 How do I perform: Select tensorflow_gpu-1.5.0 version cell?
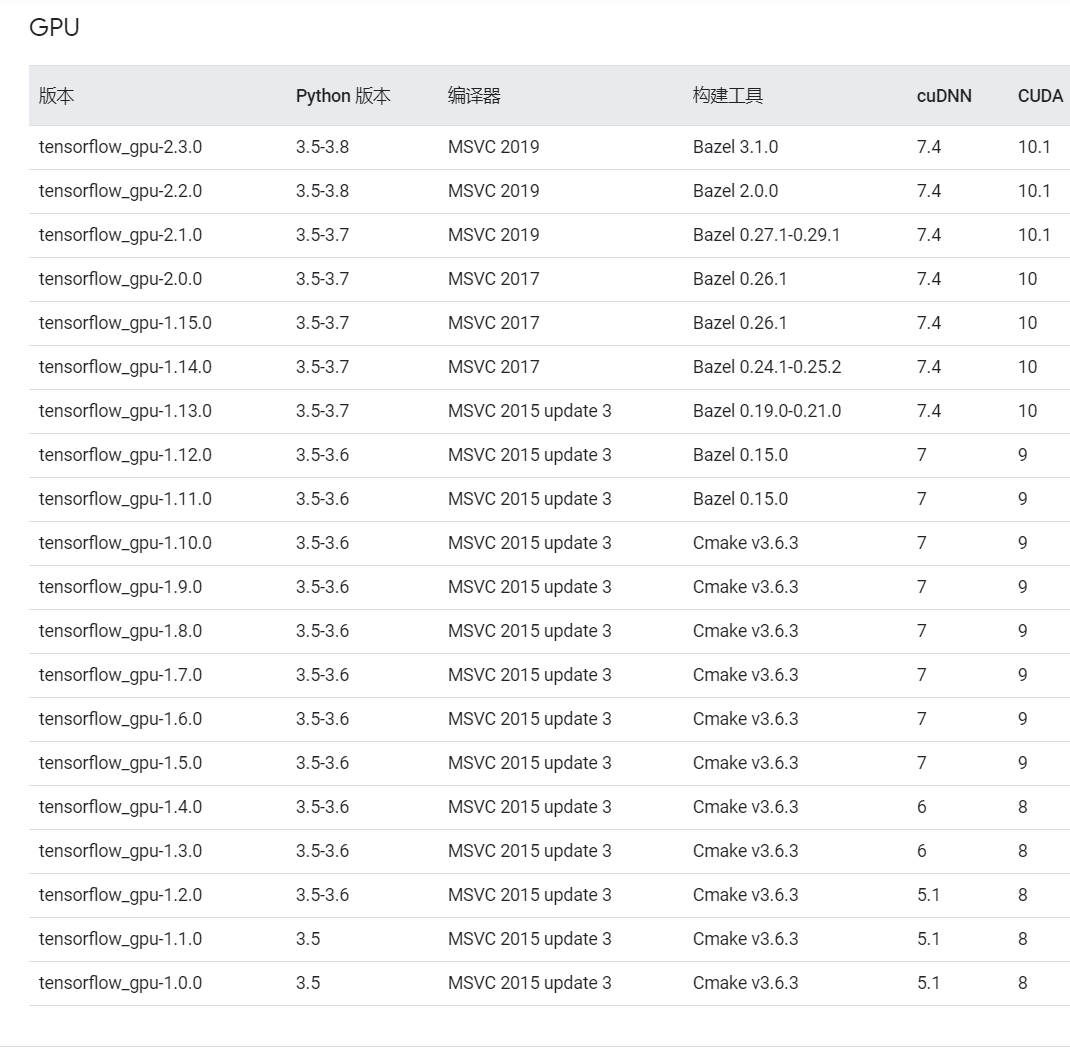pos(120,763)
